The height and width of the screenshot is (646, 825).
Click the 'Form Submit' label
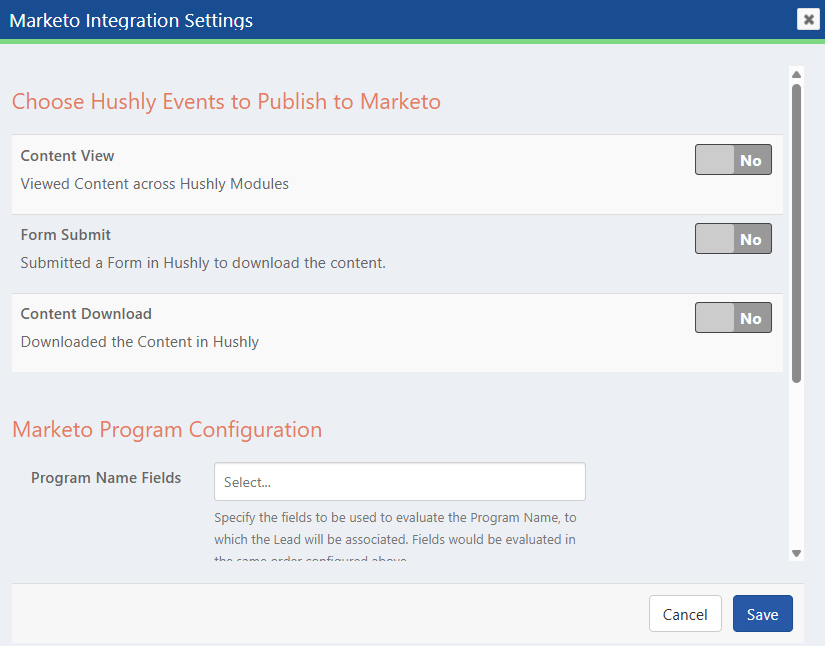(66, 235)
